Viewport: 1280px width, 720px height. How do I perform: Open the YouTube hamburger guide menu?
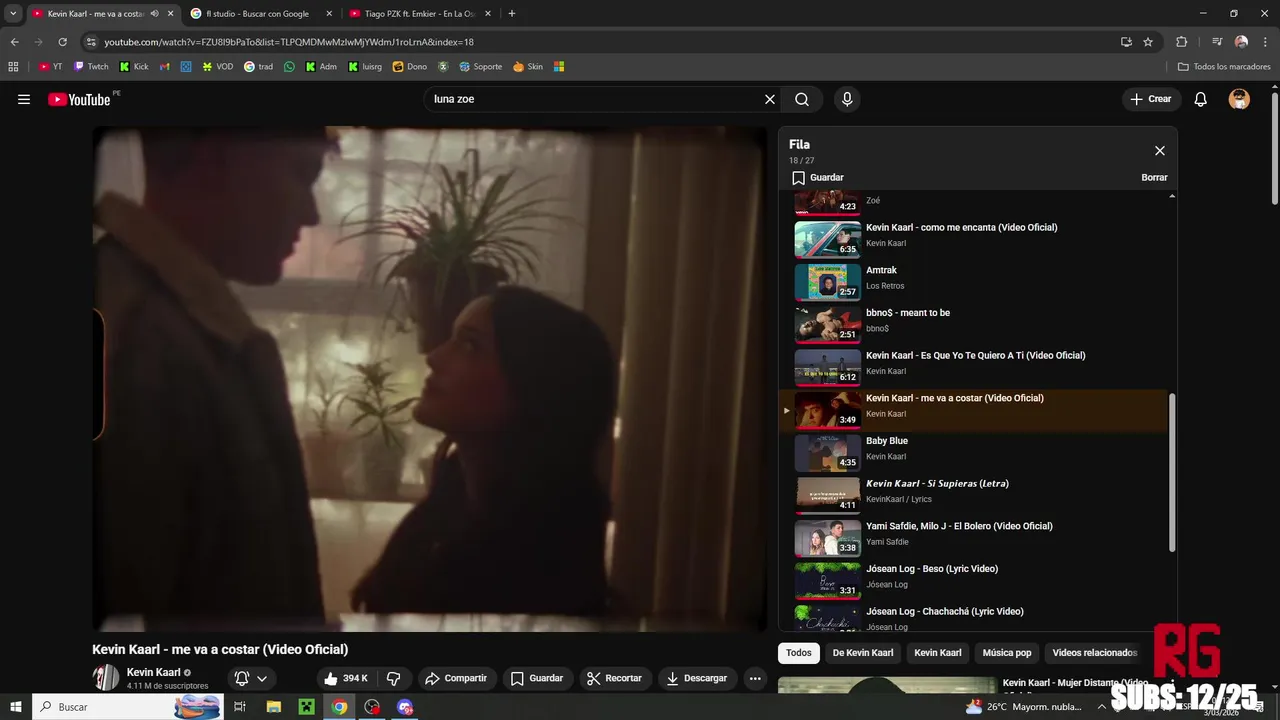(24, 99)
